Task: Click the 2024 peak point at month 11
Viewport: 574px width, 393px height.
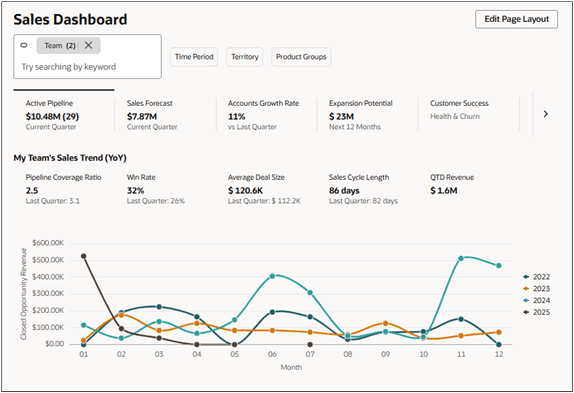Action: 461,258
